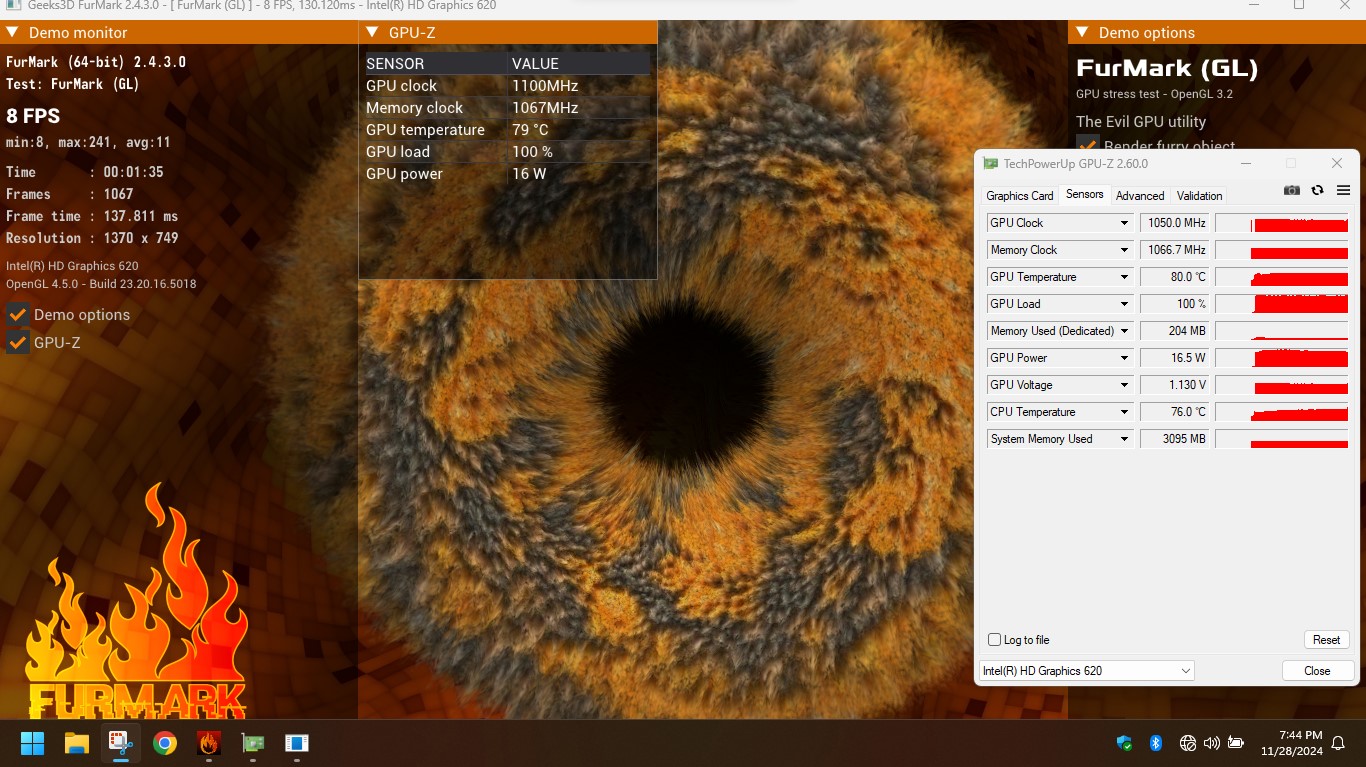Click the Bluetooth icon in system tray
Image resolution: width=1366 pixels, height=767 pixels.
(1155, 743)
